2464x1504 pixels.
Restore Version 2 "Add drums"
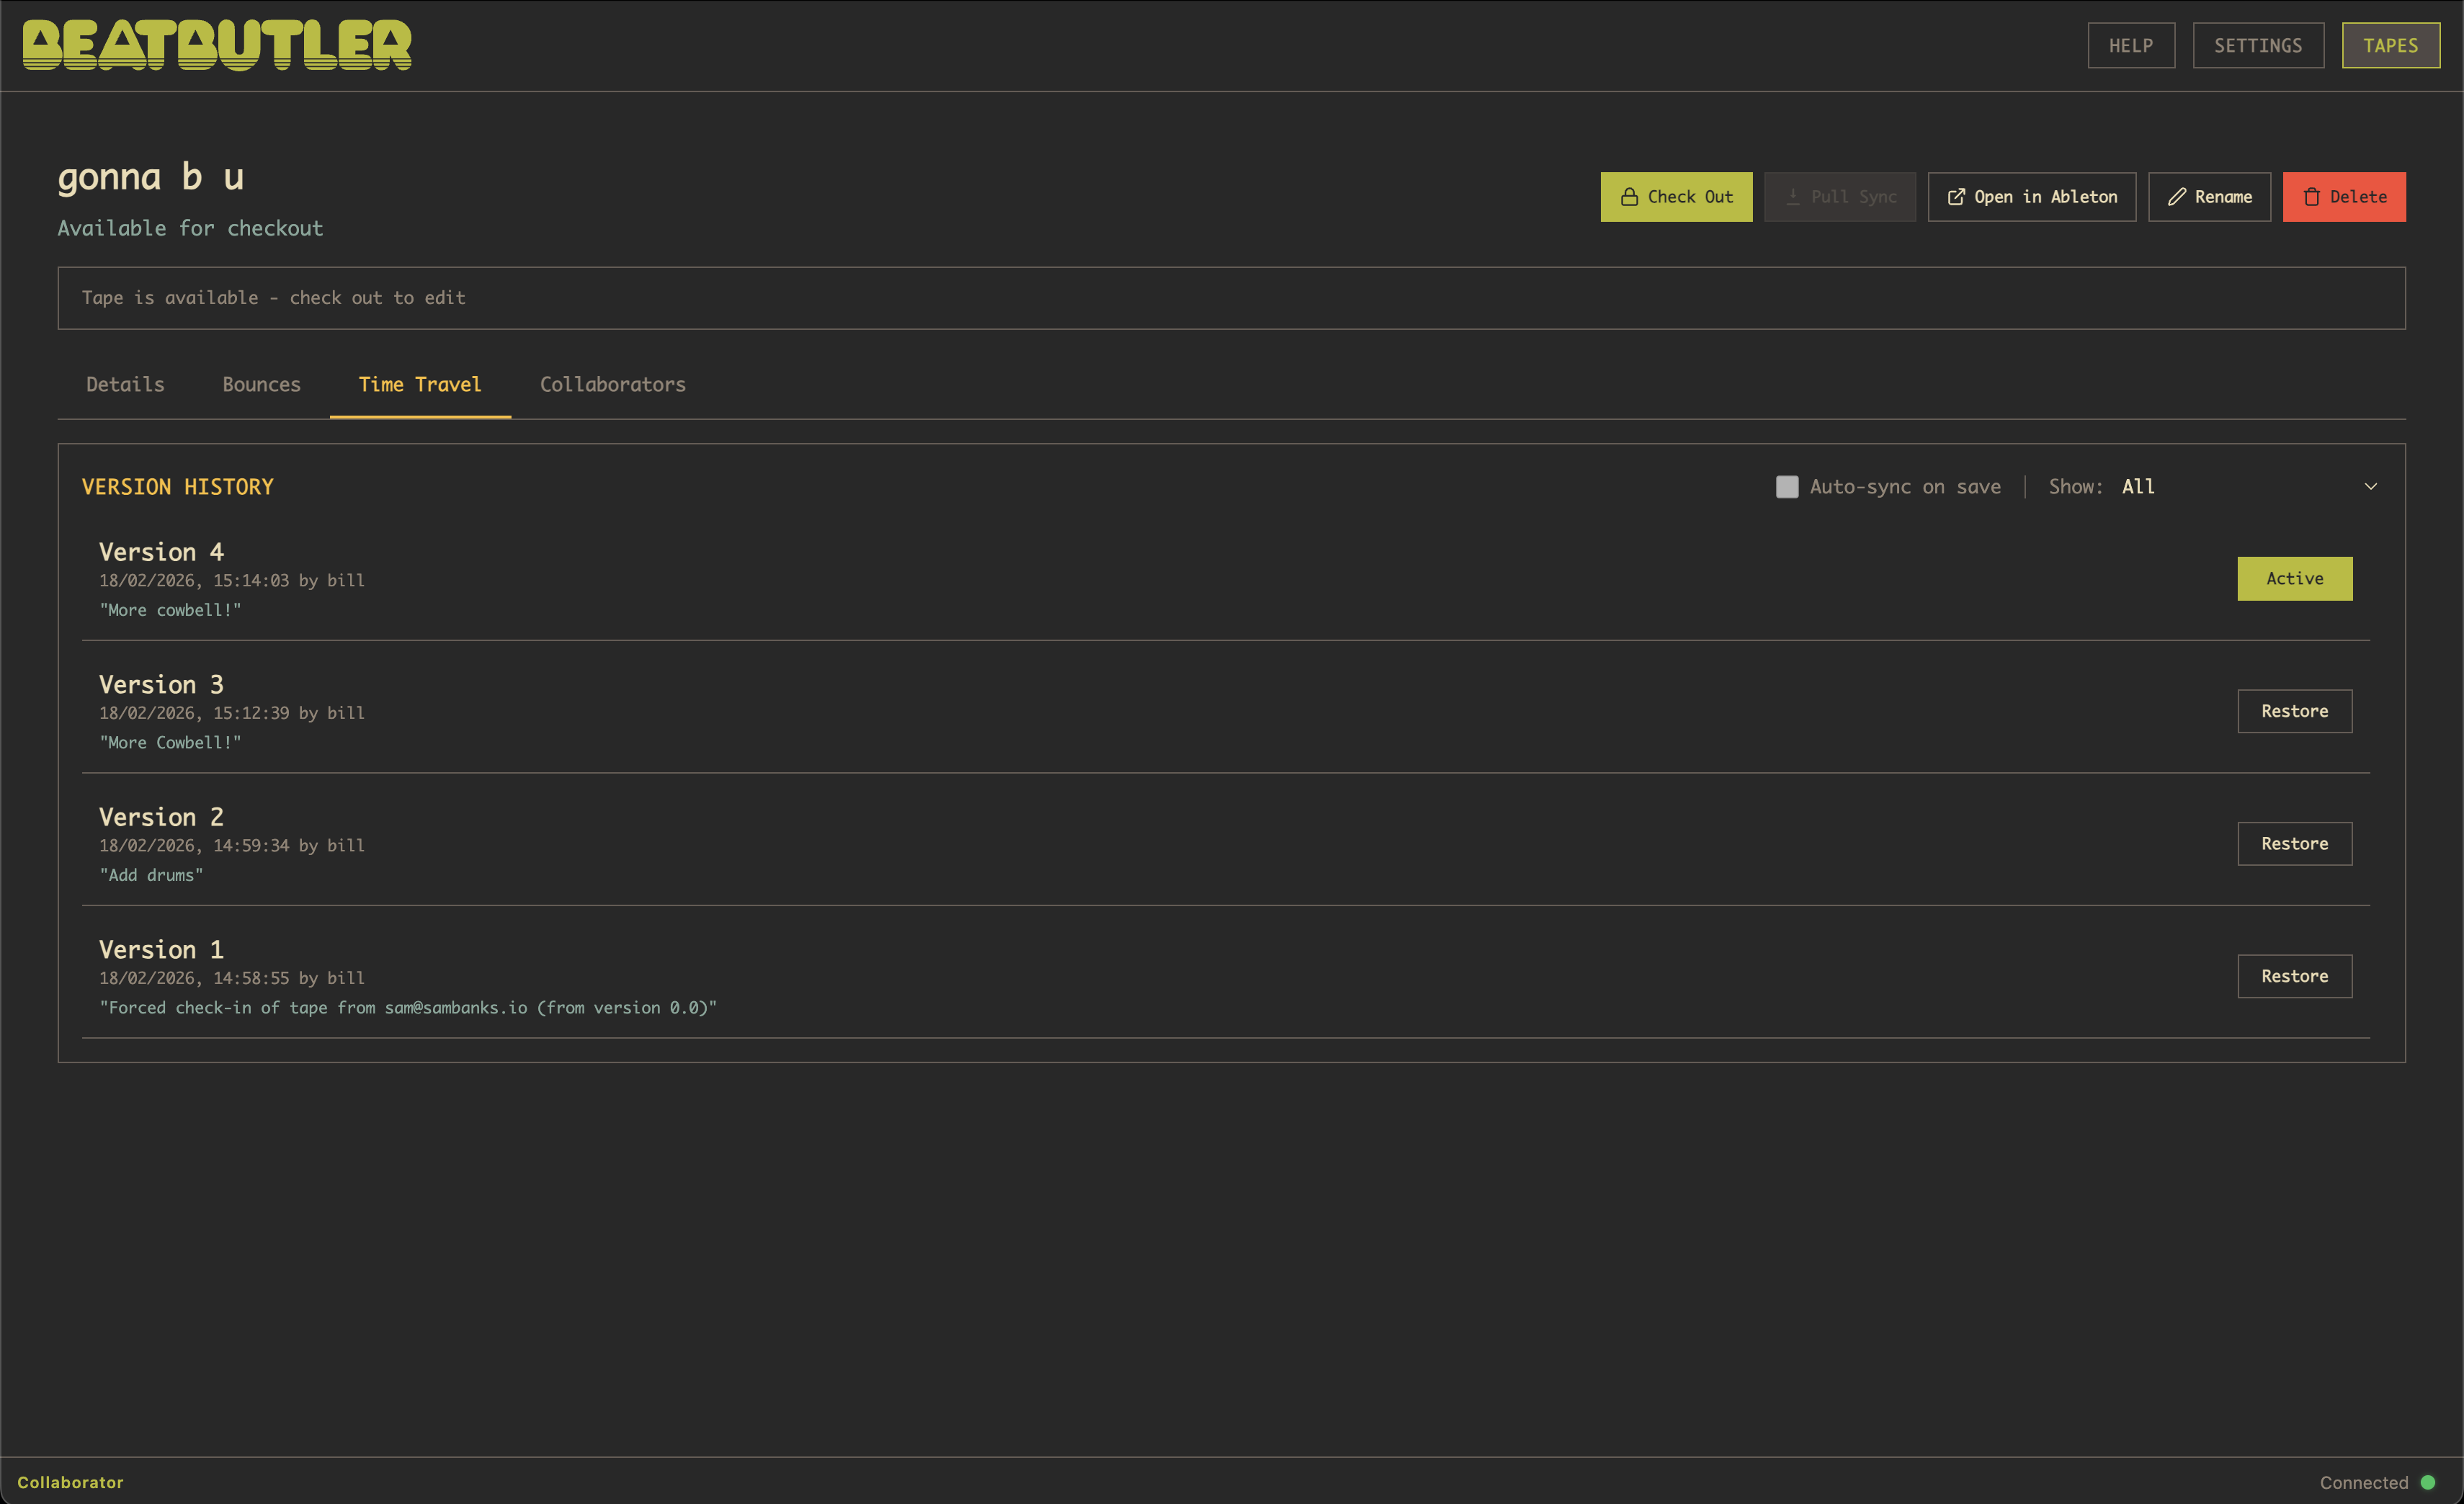pos(2294,844)
